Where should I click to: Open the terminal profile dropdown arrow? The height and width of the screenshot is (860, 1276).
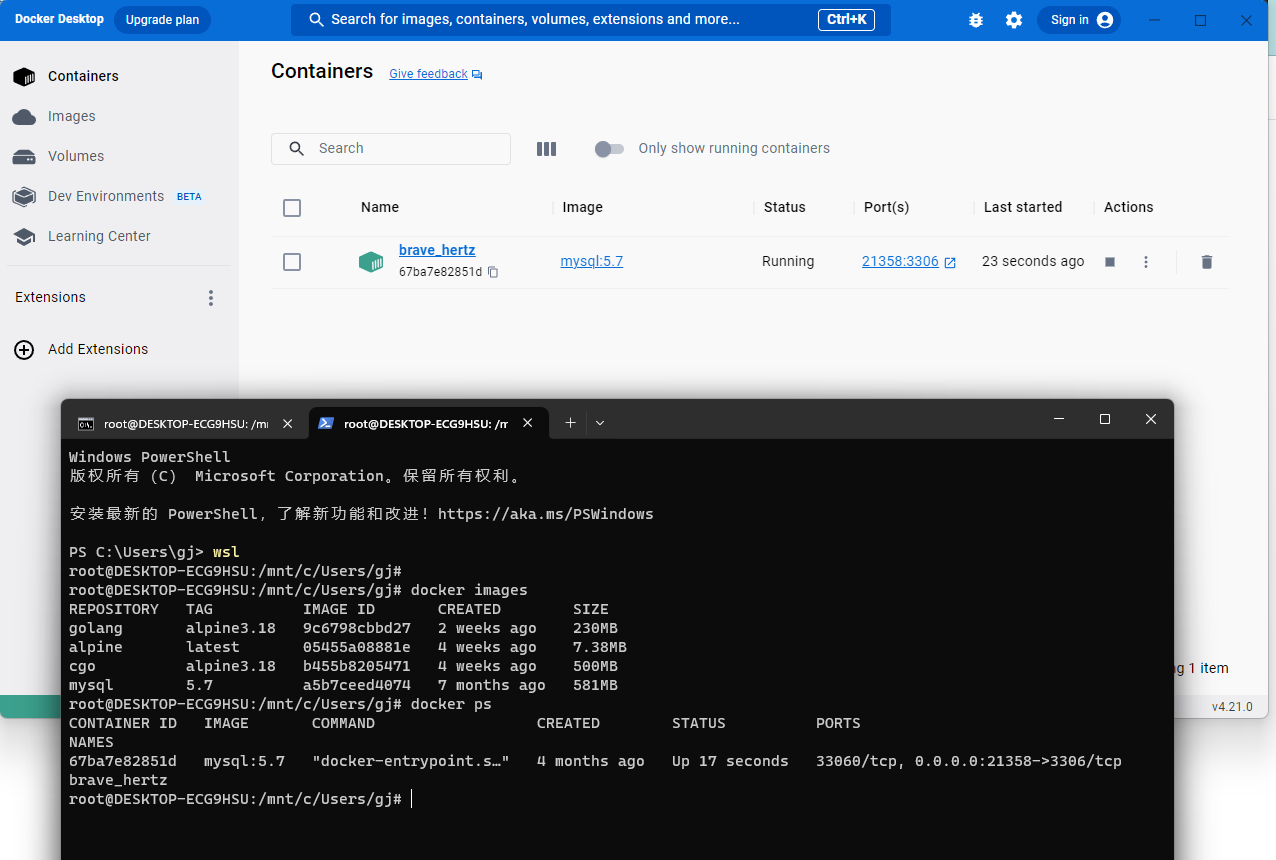click(x=600, y=422)
